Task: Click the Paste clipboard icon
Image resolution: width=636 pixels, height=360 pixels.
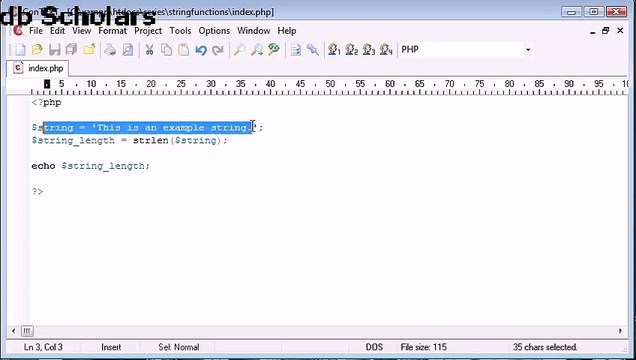Action: tap(184, 50)
